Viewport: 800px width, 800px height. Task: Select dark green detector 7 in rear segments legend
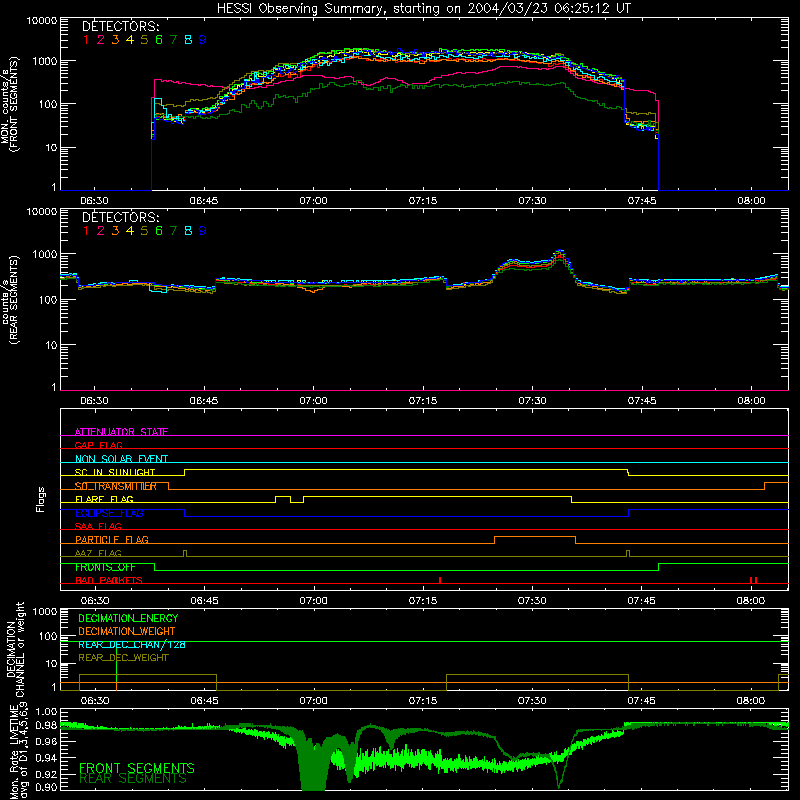(173, 231)
